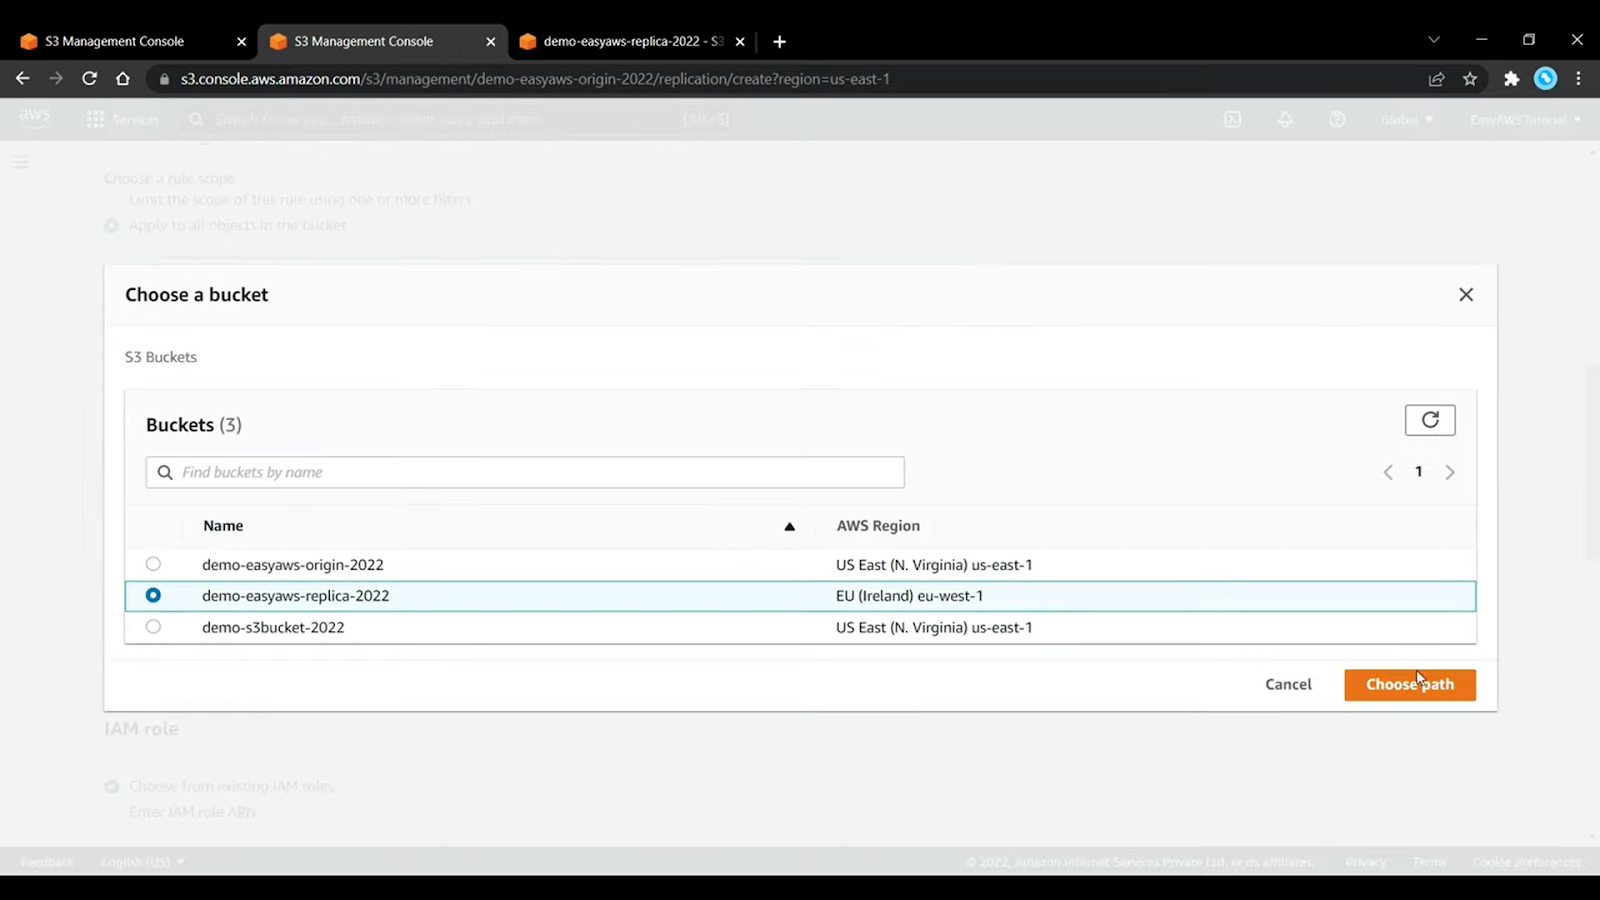This screenshot has width=1600, height=900.
Task: Go to previous page of buckets
Action: [x=1388, y=472]
